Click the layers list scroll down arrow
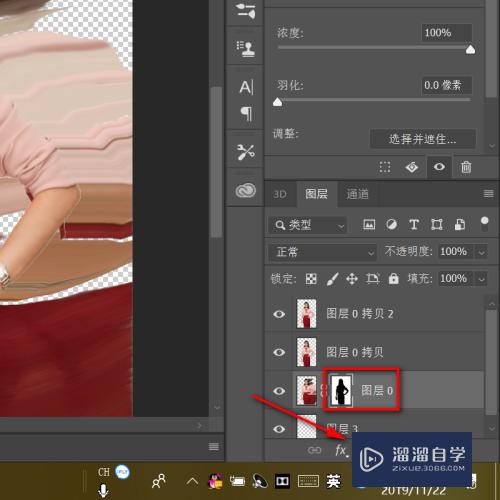The image size is (500, 500). click(492, 428)
